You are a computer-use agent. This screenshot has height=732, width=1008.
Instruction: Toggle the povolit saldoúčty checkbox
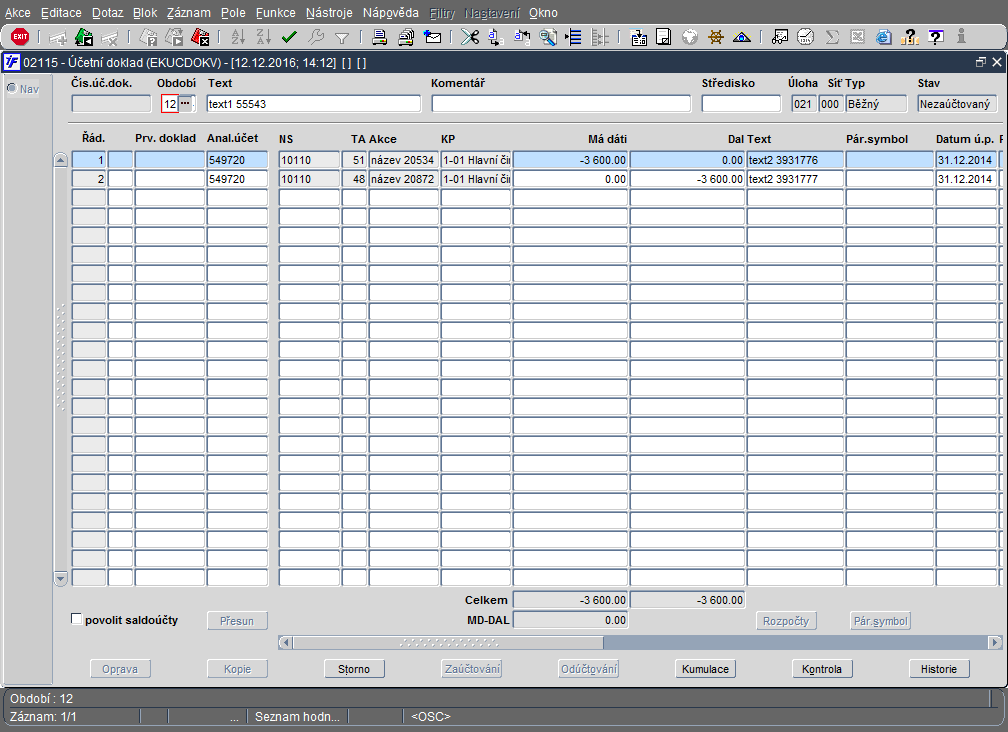[76, 619]
